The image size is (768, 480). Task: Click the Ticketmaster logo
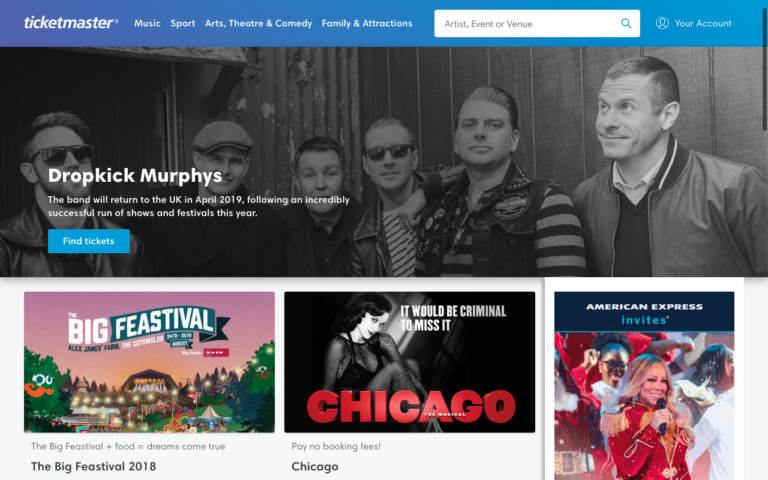coord(70,23)
